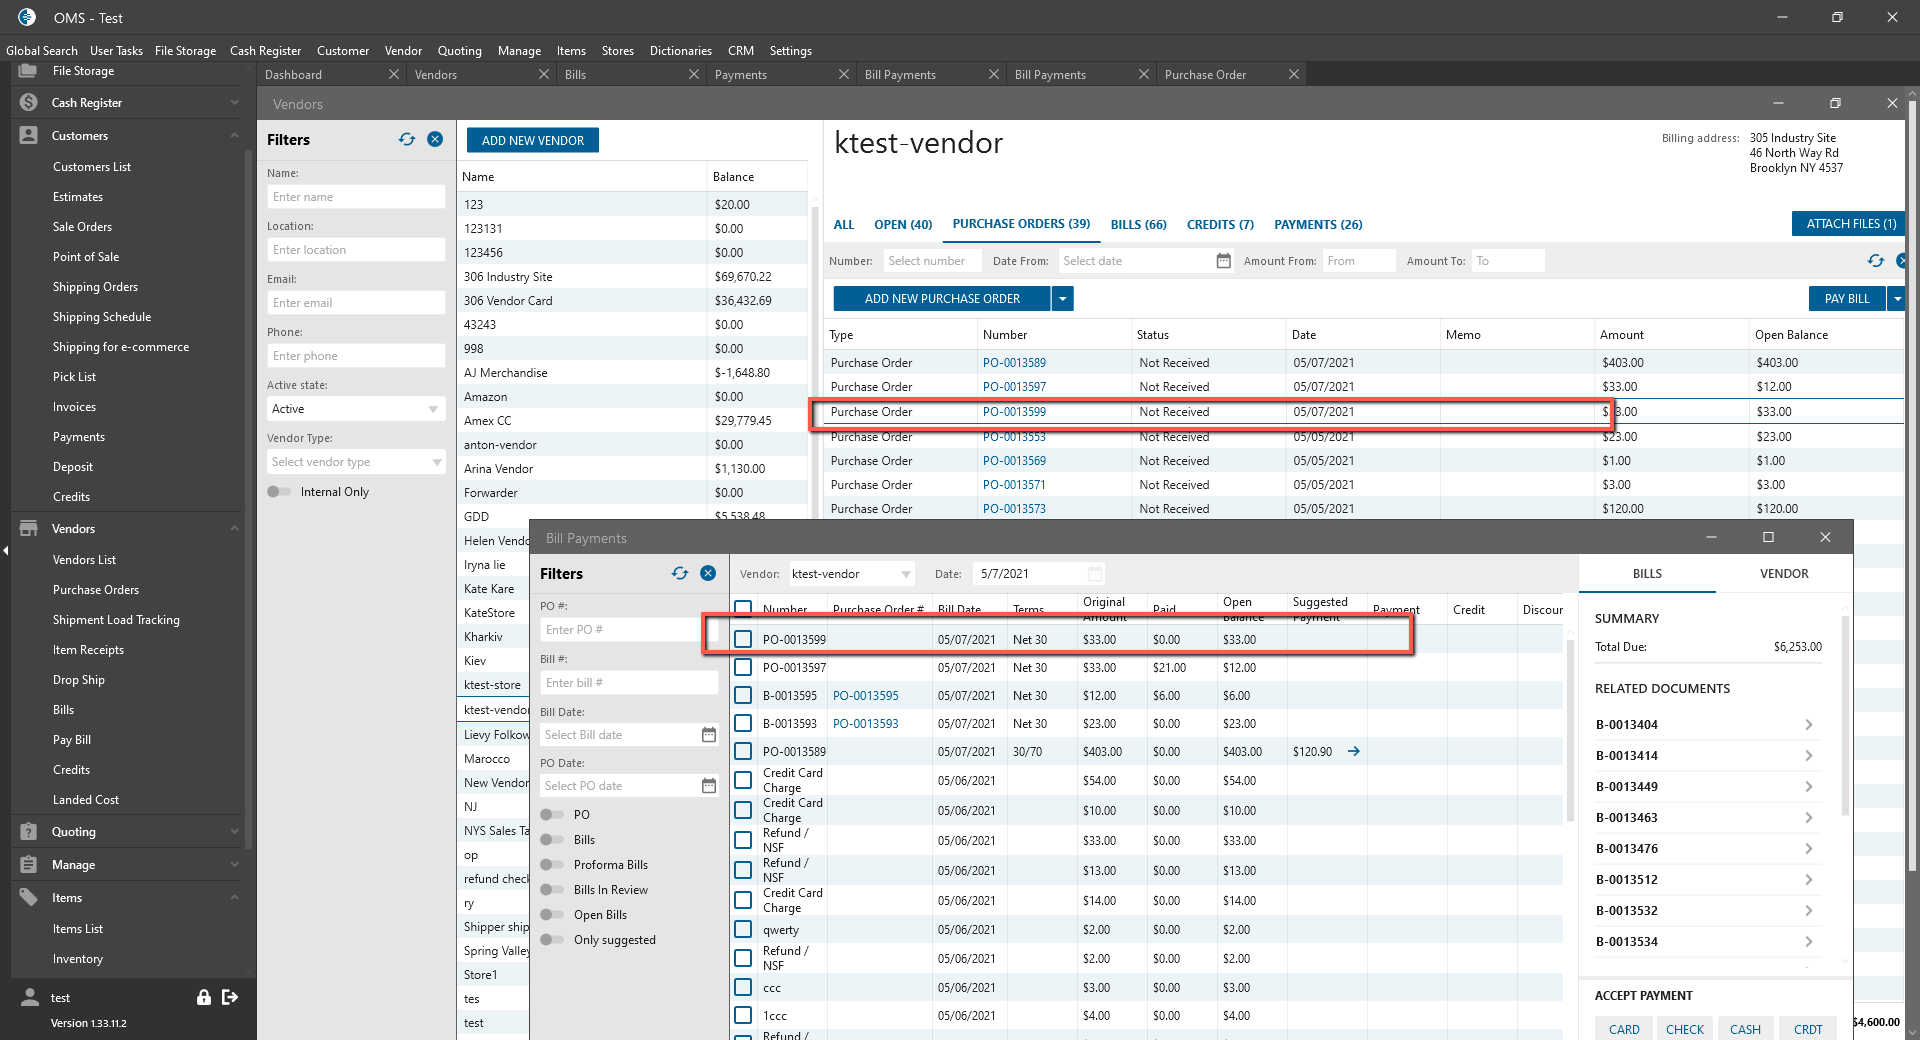Open the Bill Date calendar picker
The width and height of the screenshot is (1920, 1040).
coord(709,735)
